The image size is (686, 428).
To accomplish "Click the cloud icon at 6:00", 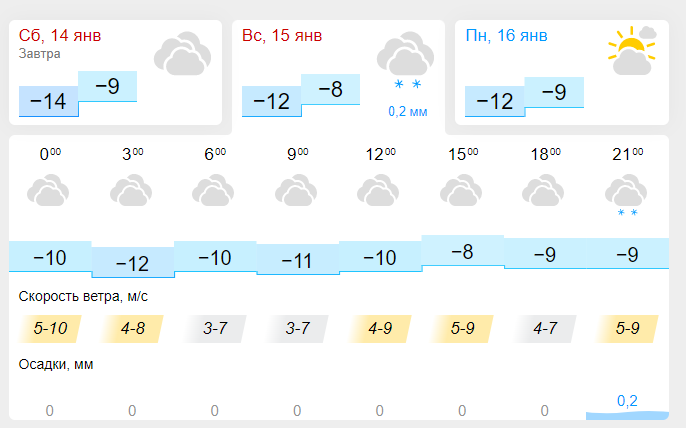I will [213, 190].
